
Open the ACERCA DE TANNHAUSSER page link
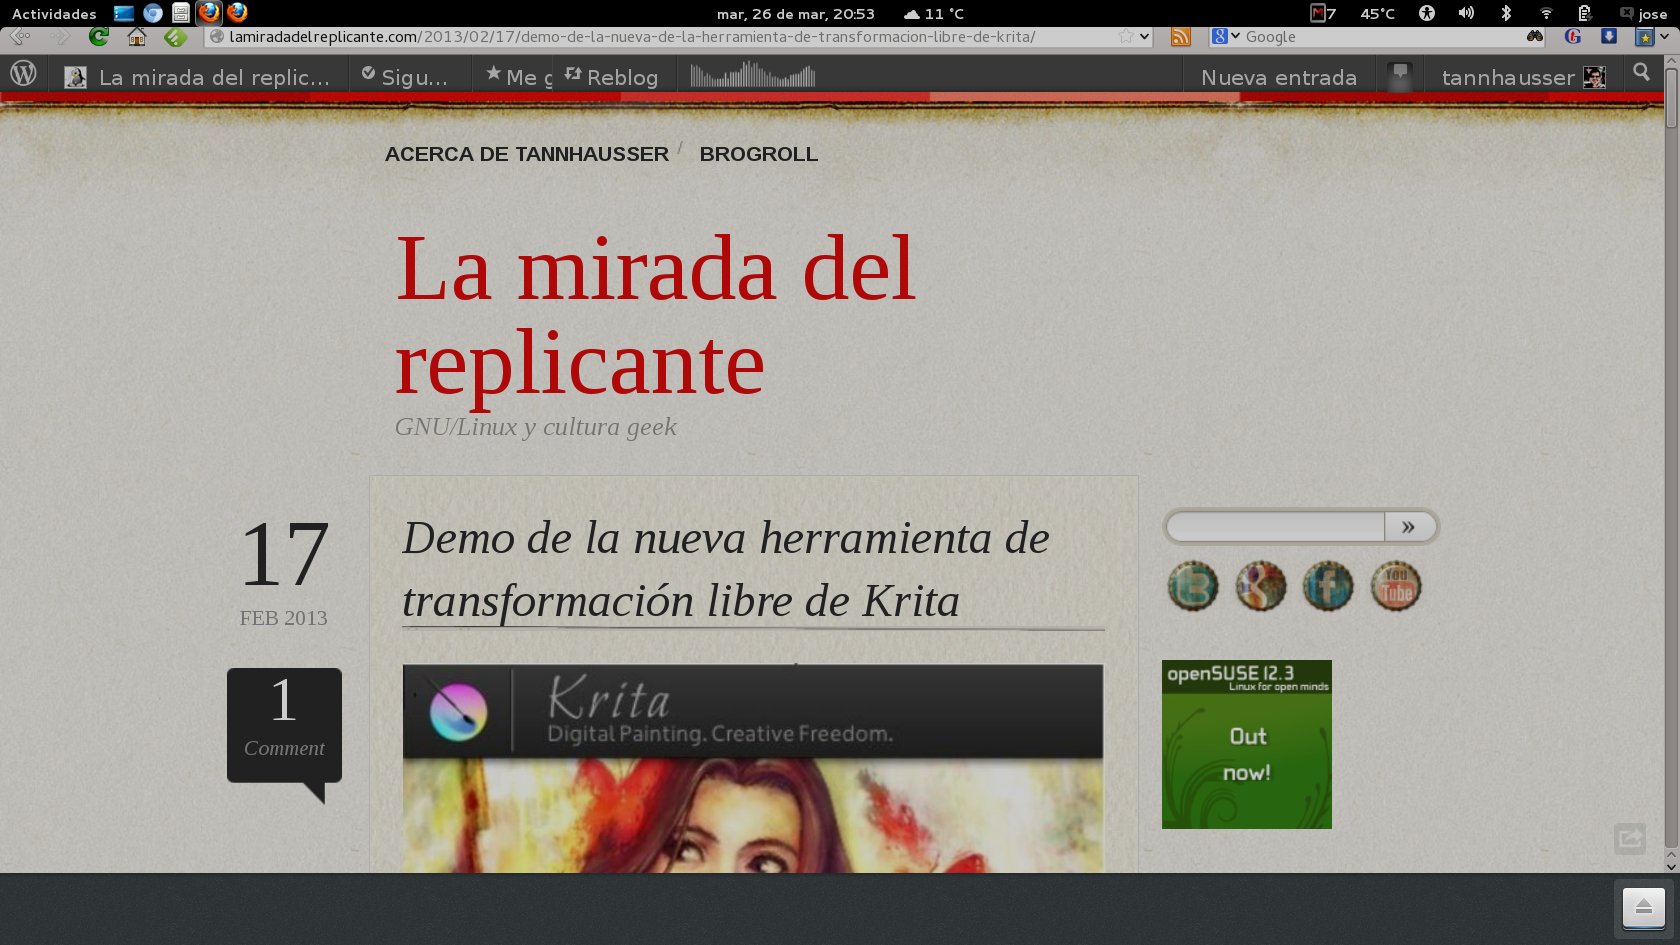click(527, 154)
